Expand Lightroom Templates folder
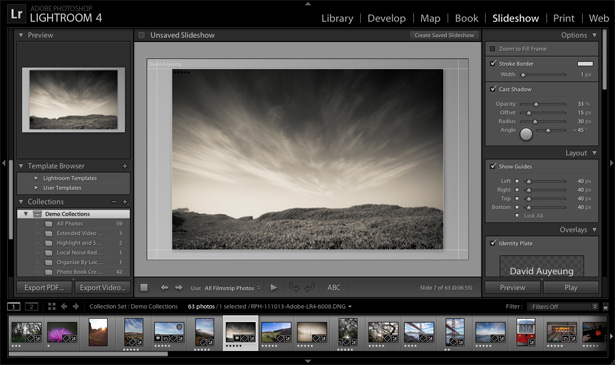This screenshot has width=615, height=365. [x=36, y=178]
